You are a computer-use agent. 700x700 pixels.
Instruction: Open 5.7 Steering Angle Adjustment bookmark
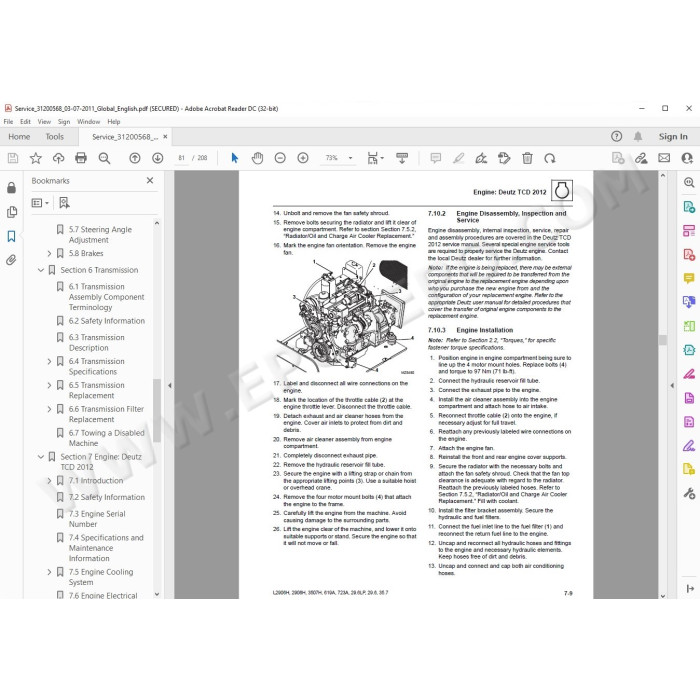[x=100, y=235]
